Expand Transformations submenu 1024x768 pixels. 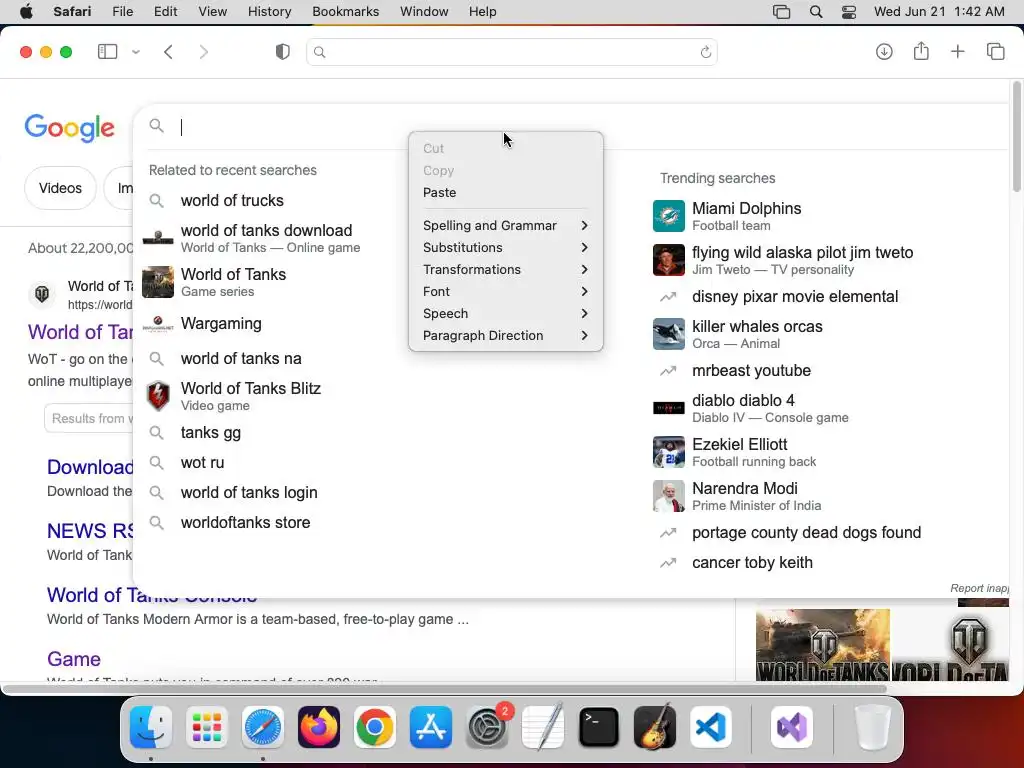point(505,270)
